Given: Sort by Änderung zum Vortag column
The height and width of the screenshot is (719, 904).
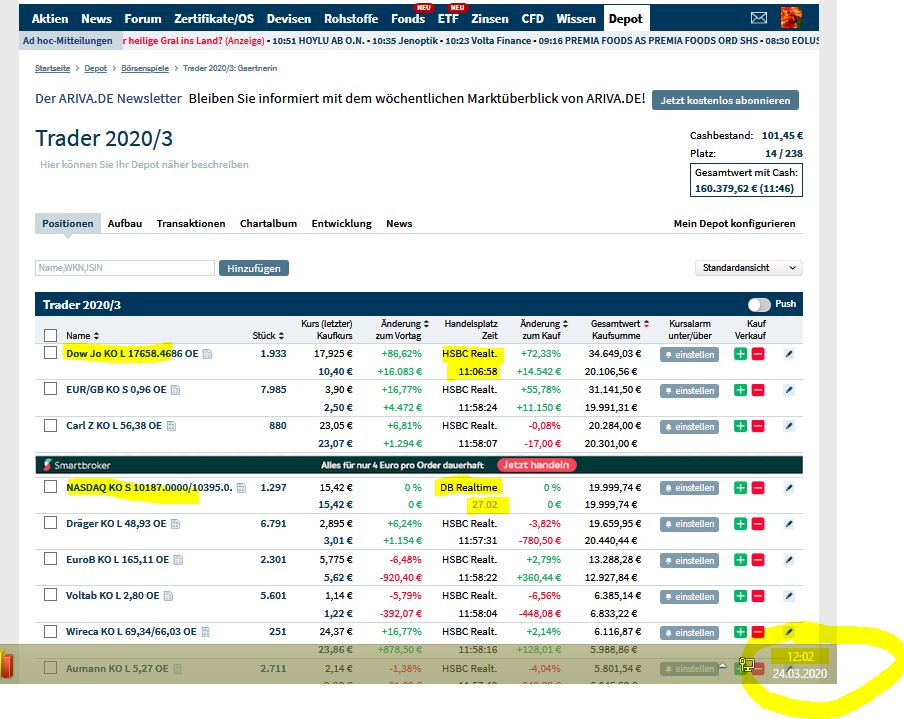Looking at the screenshot, I should [x=426, y=324].
